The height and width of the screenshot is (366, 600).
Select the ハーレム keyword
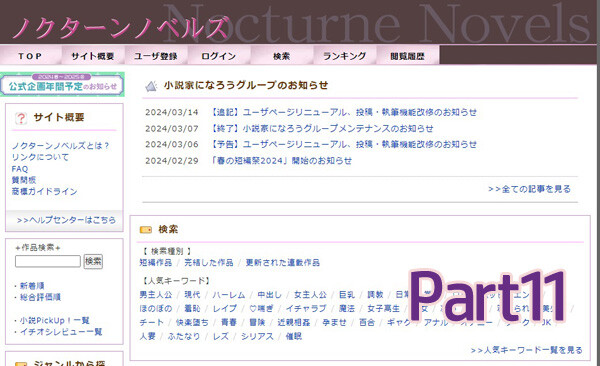point(228,295)
